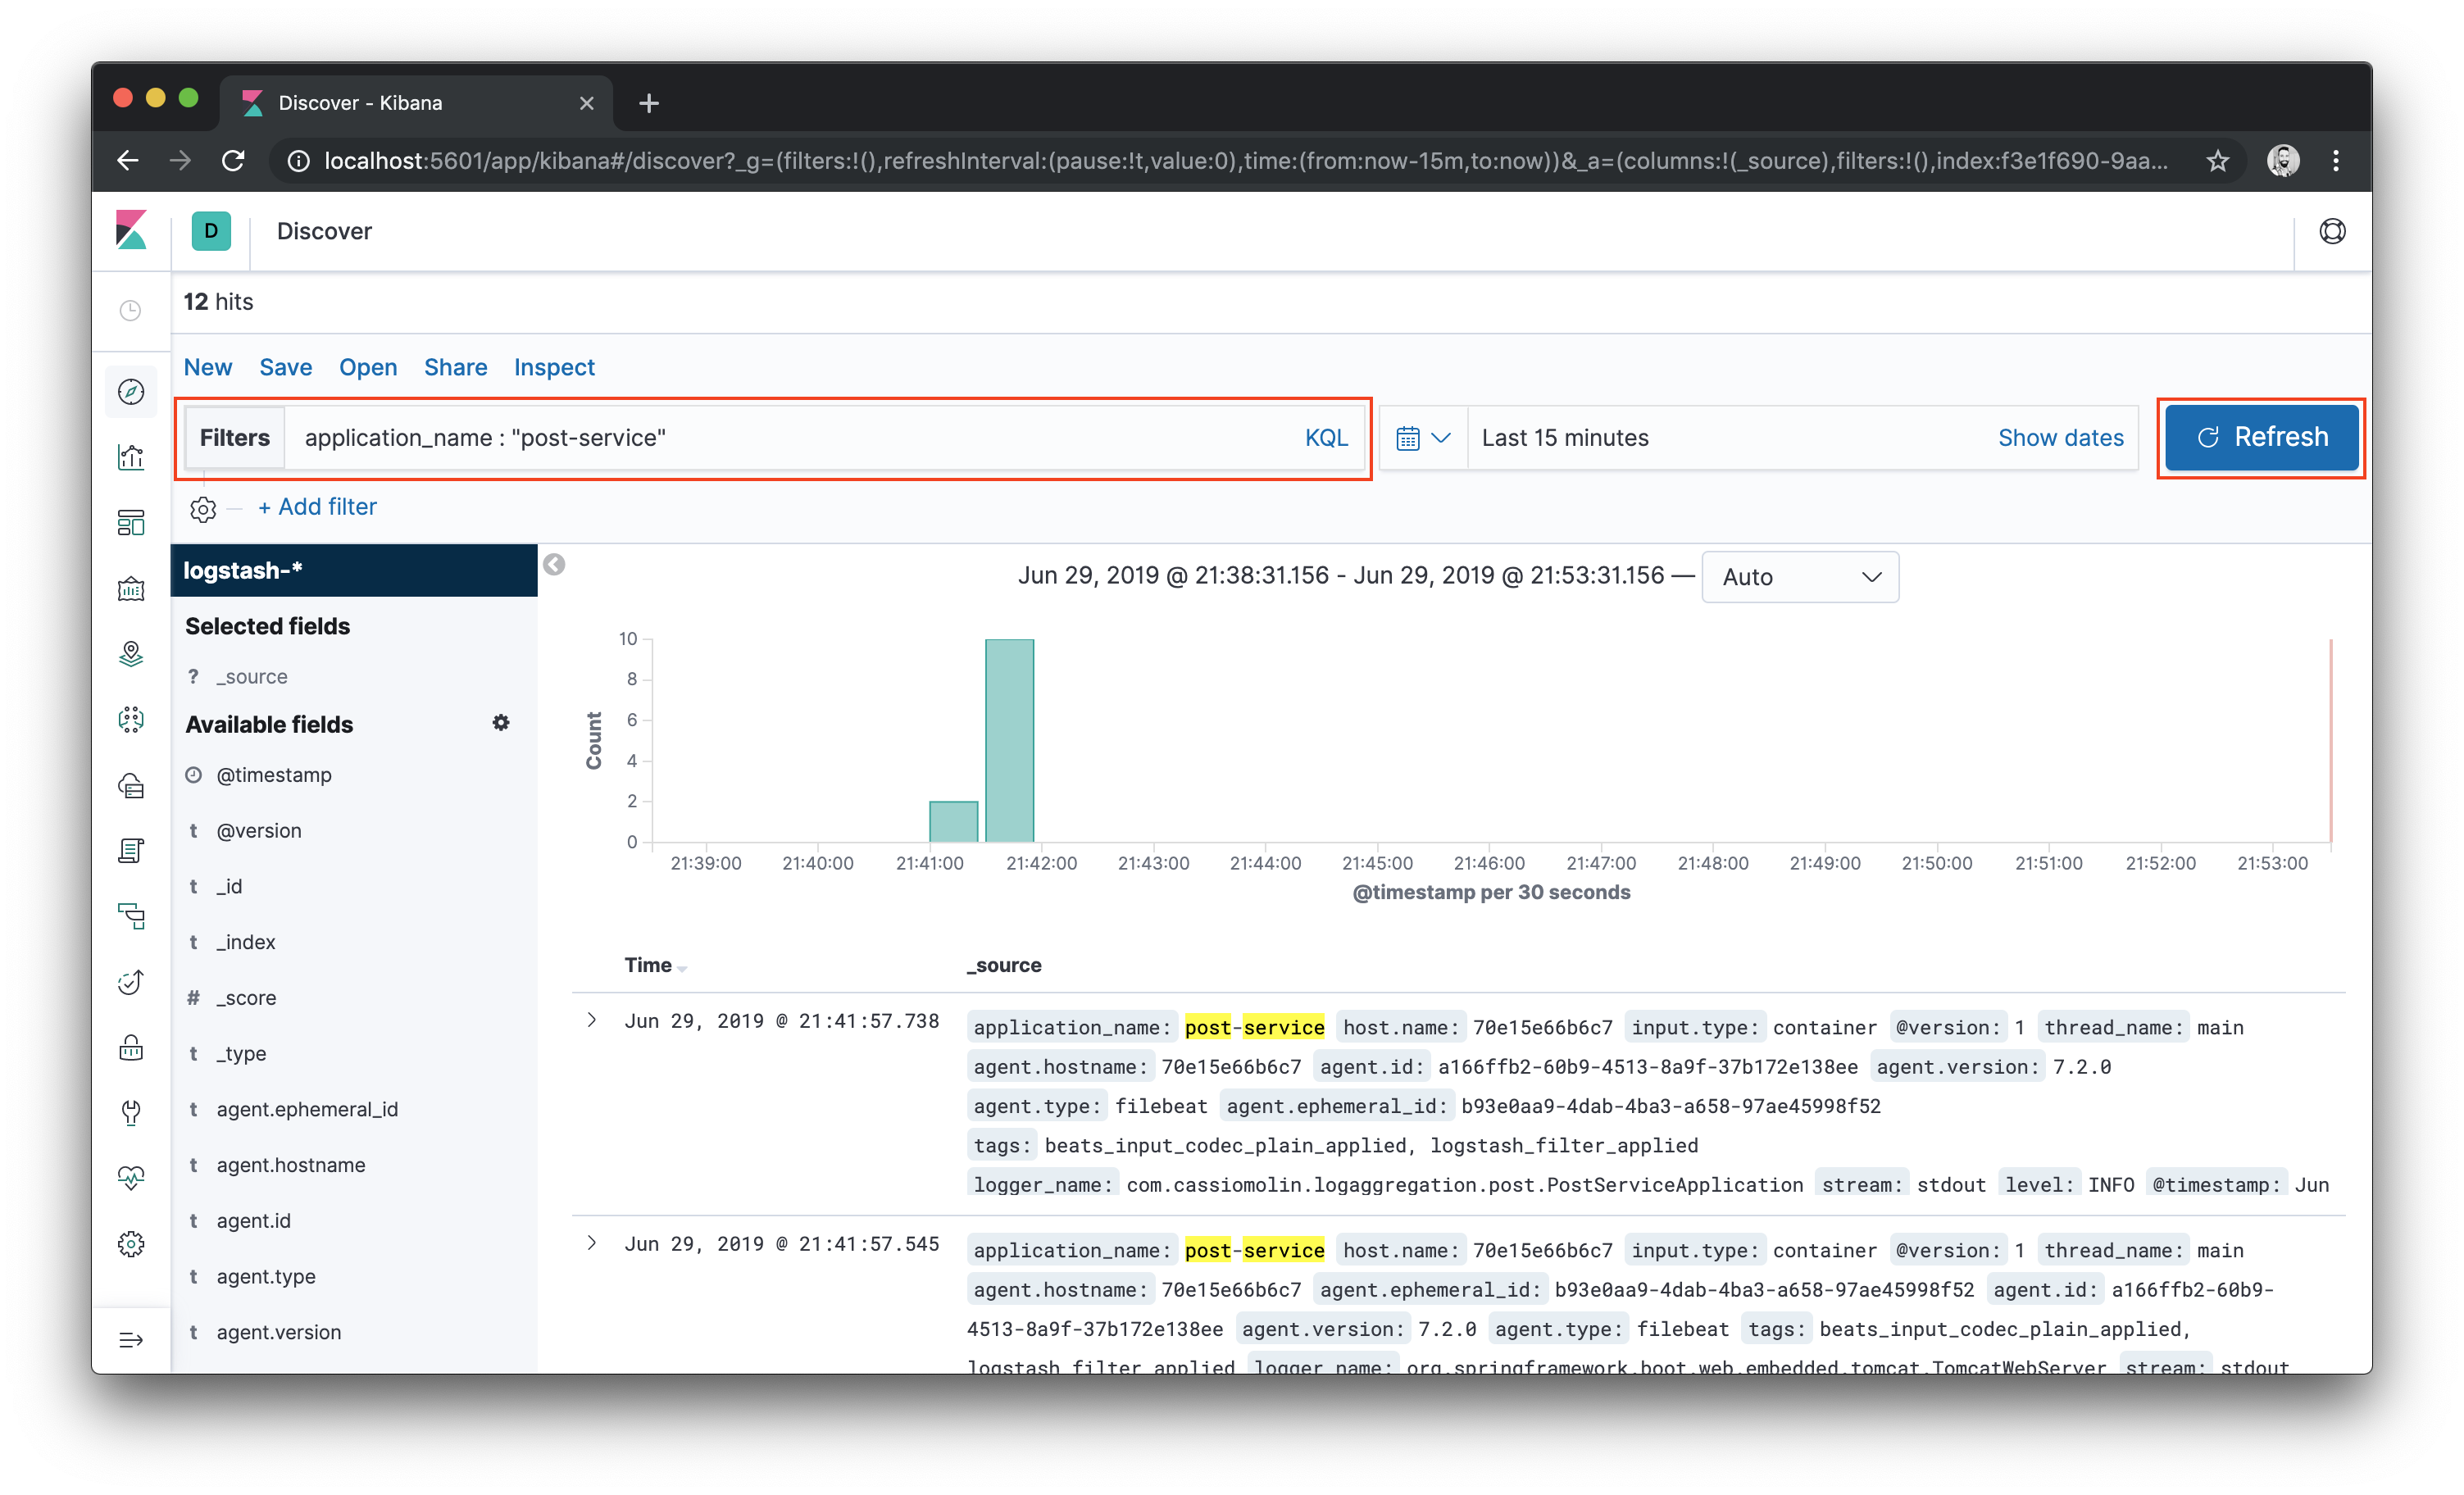The width and height of the screenshot is (2464, 1495).
Task: Click the Discover breadcrumb title
Action: click(324, 231)
